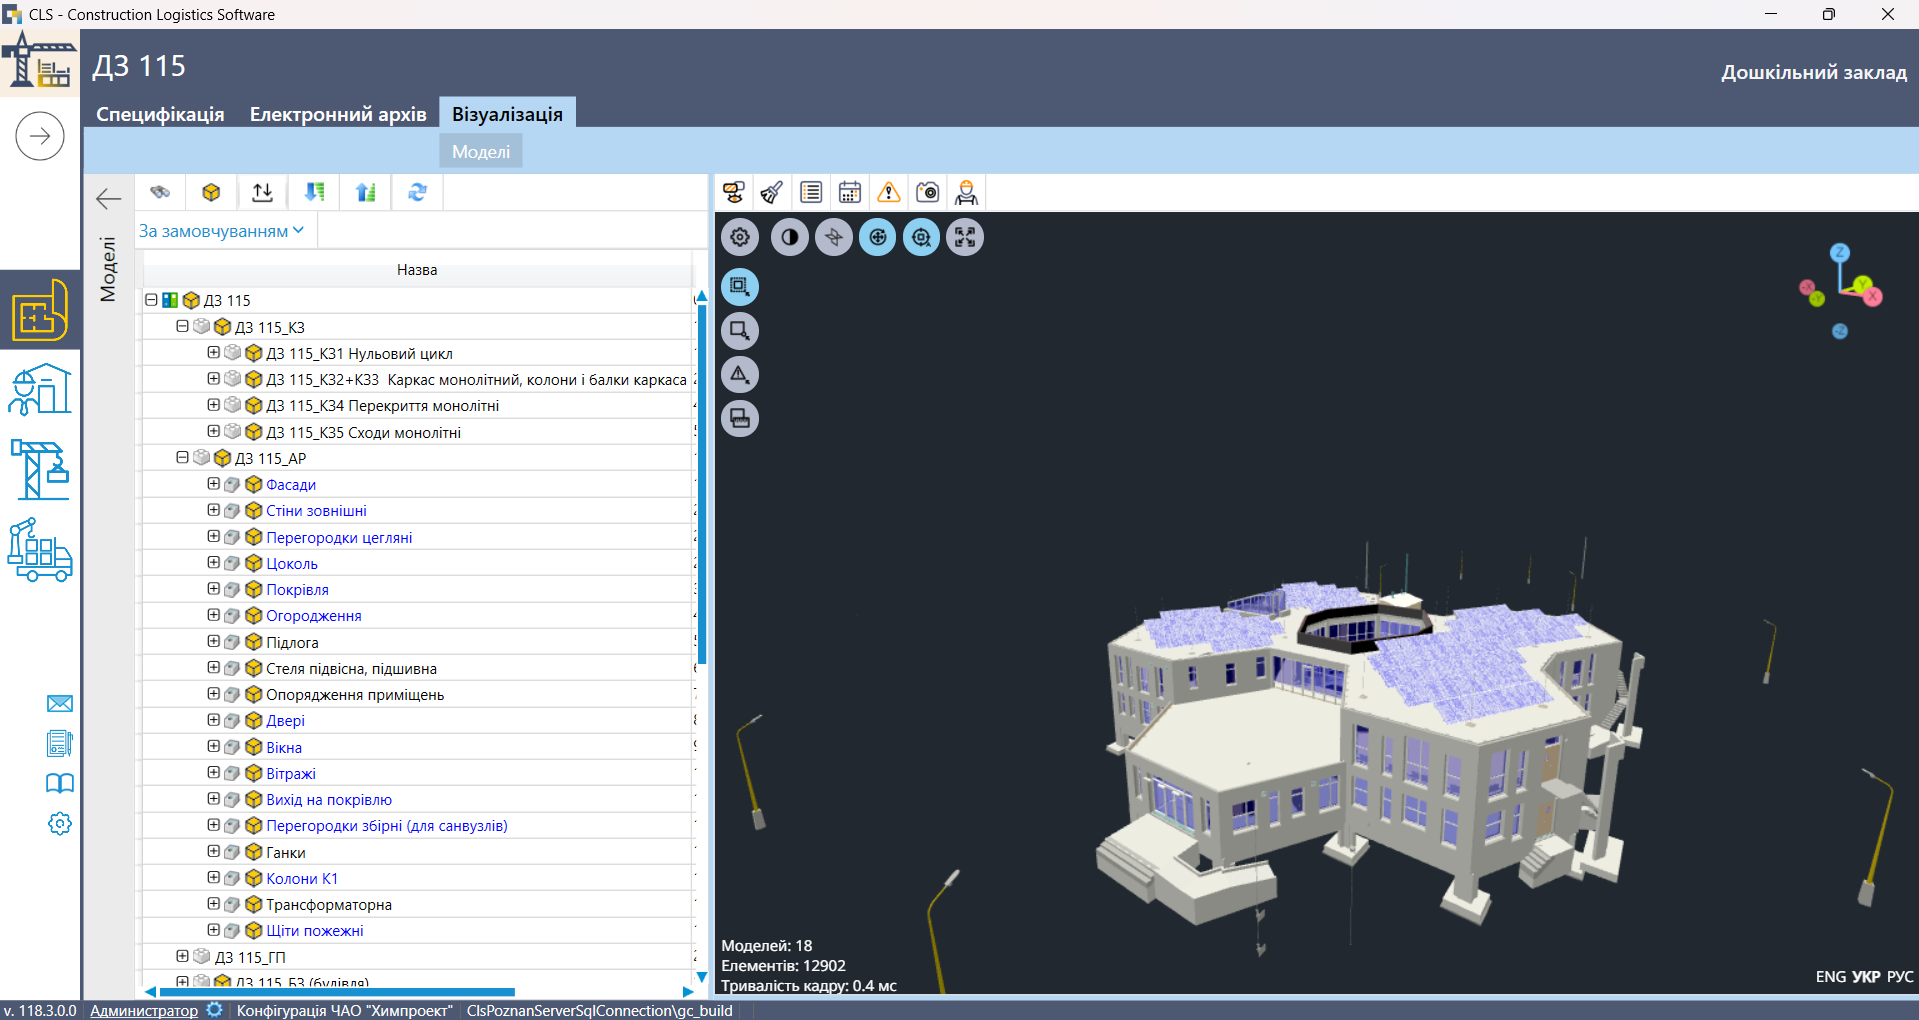
Task: Expand the Стіни зовнішні node
Action: pyautogui.click(x=213, y=510)
